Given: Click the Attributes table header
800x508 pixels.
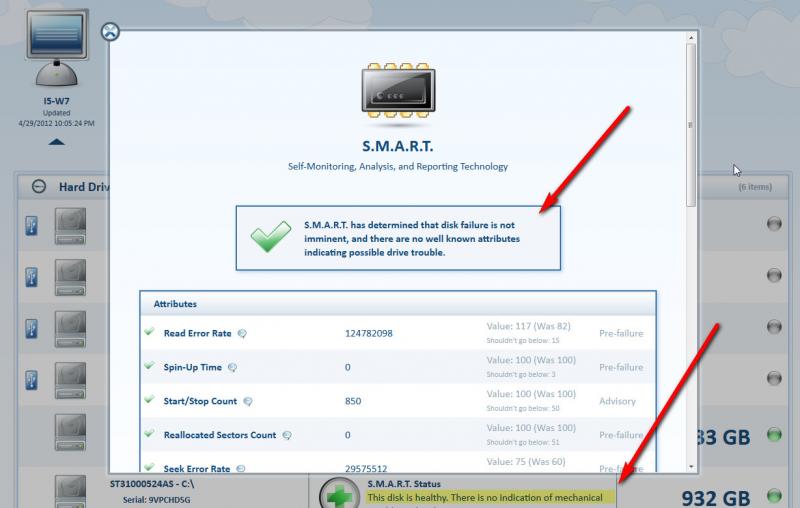Looking at the screenshot, I should (398, 304).
